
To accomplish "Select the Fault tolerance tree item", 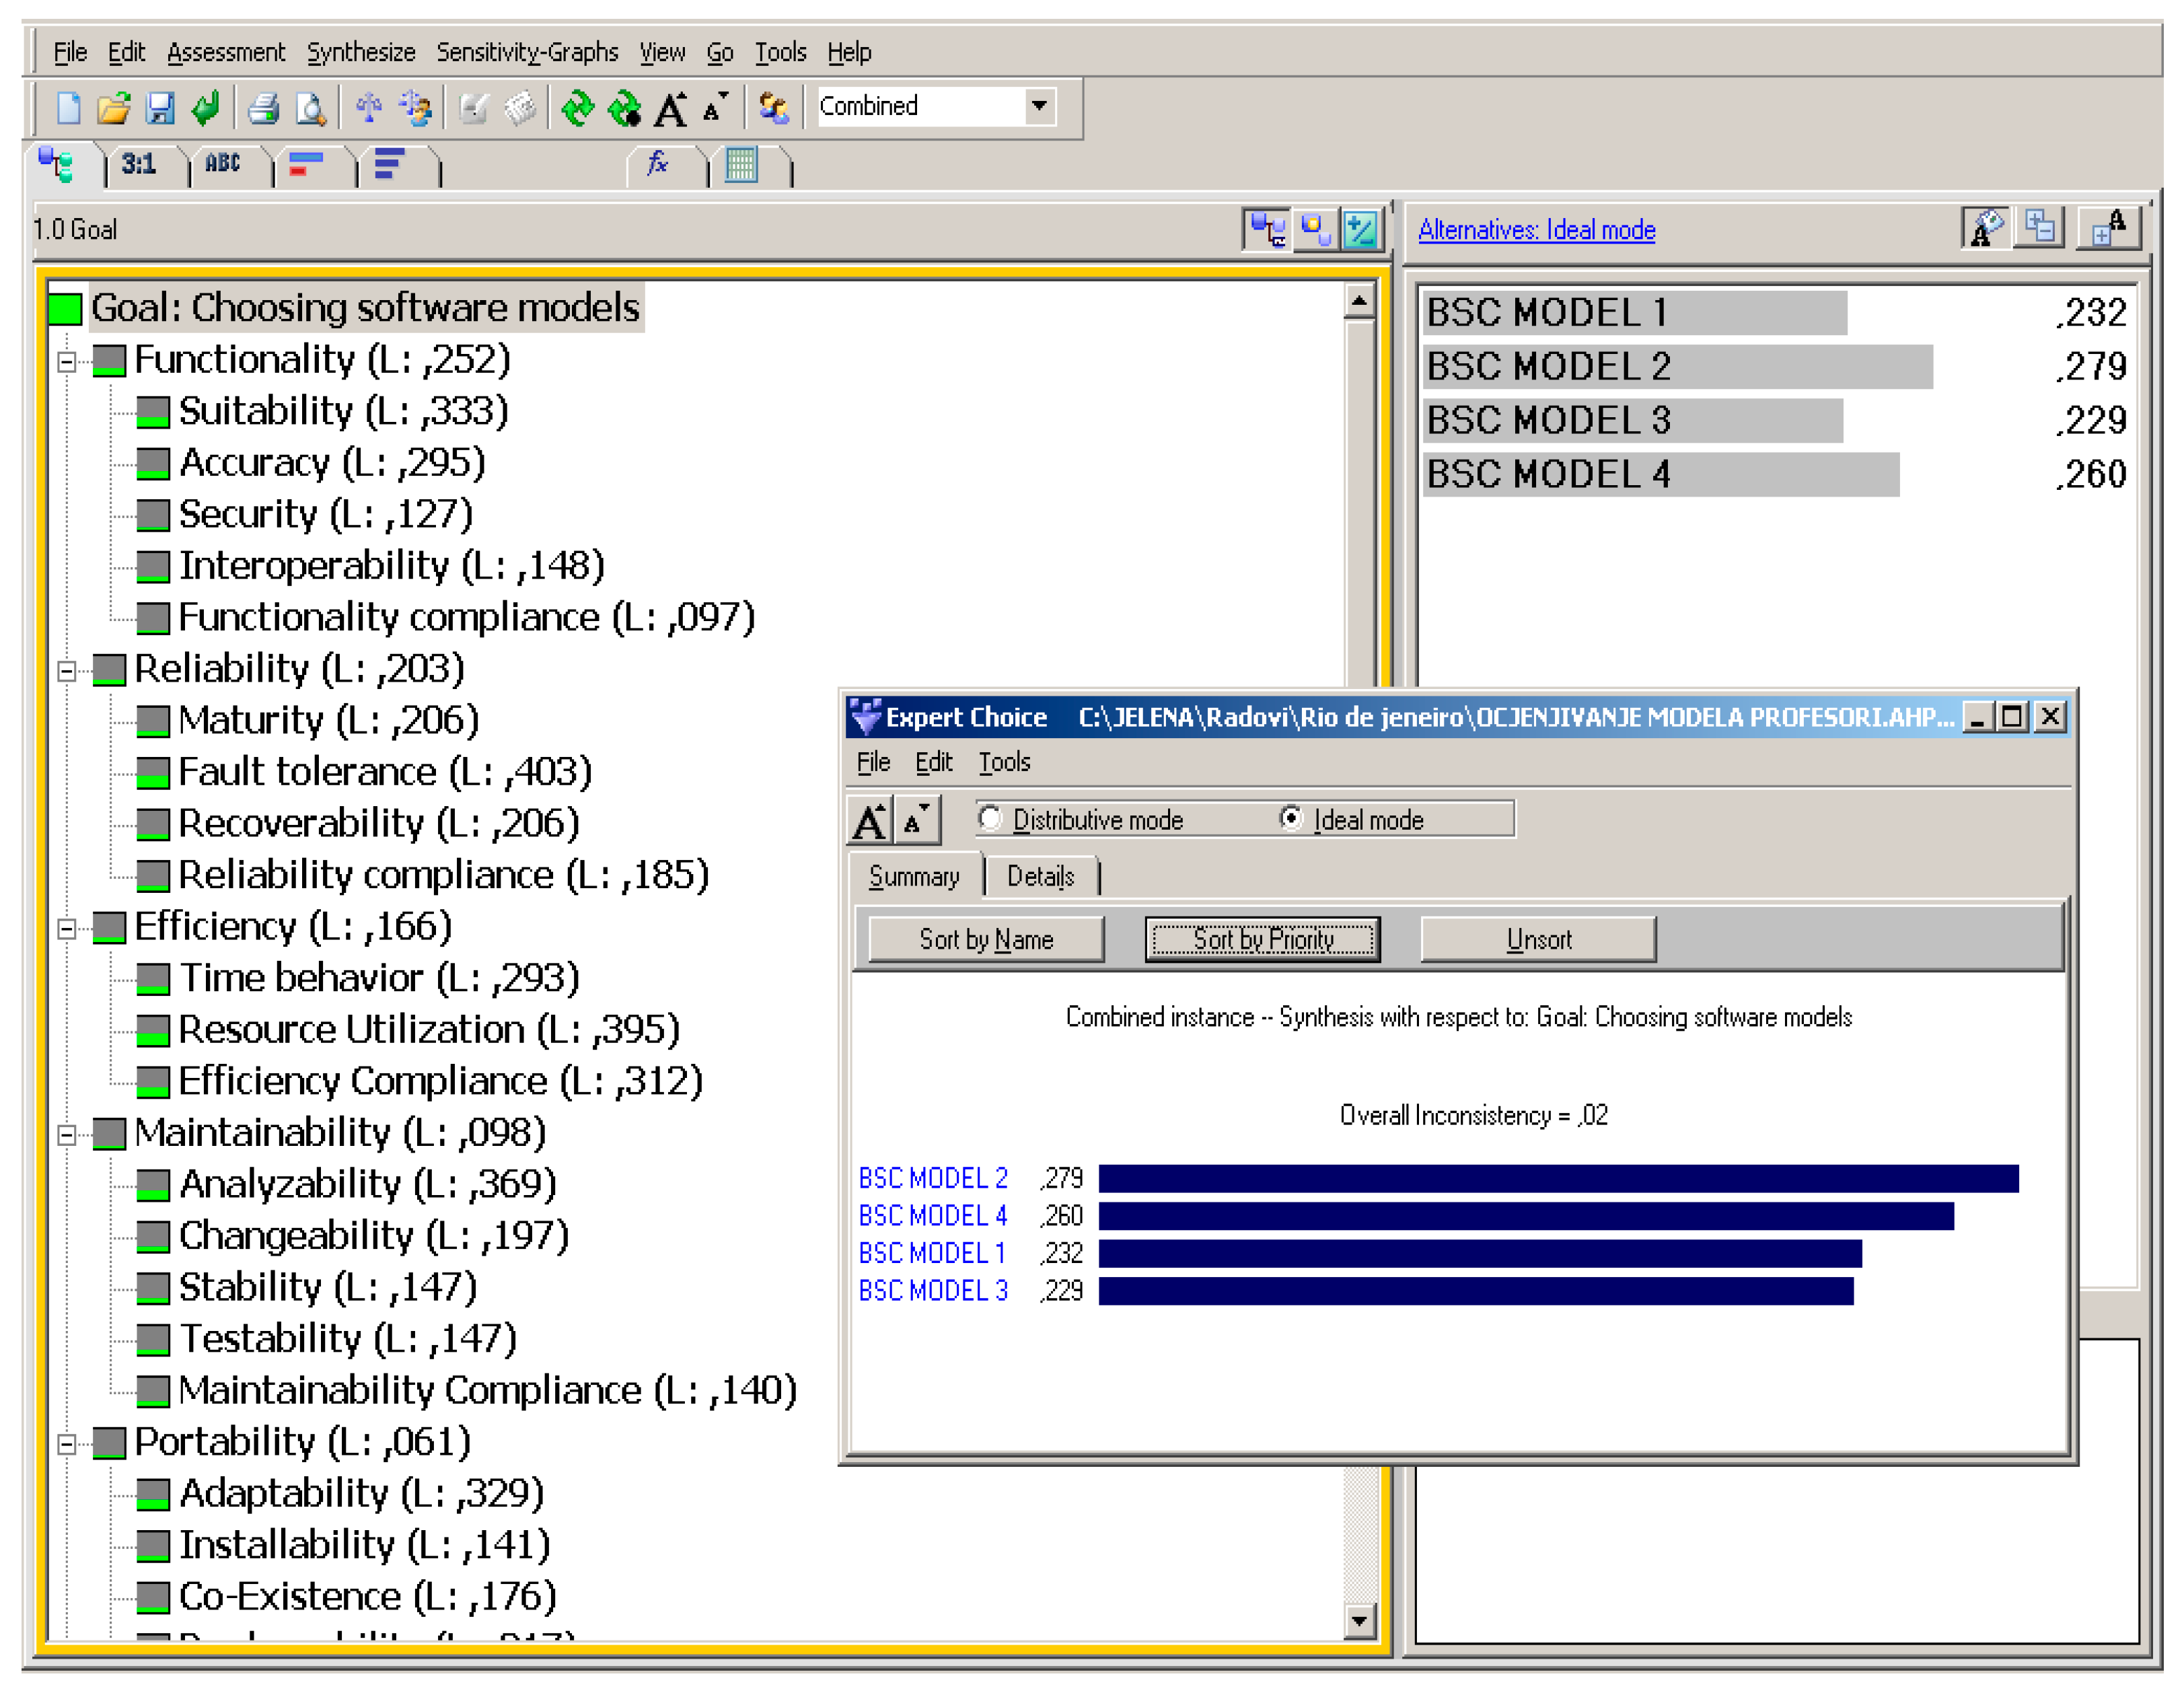I will pyautogui.click(x=385, y=773).
